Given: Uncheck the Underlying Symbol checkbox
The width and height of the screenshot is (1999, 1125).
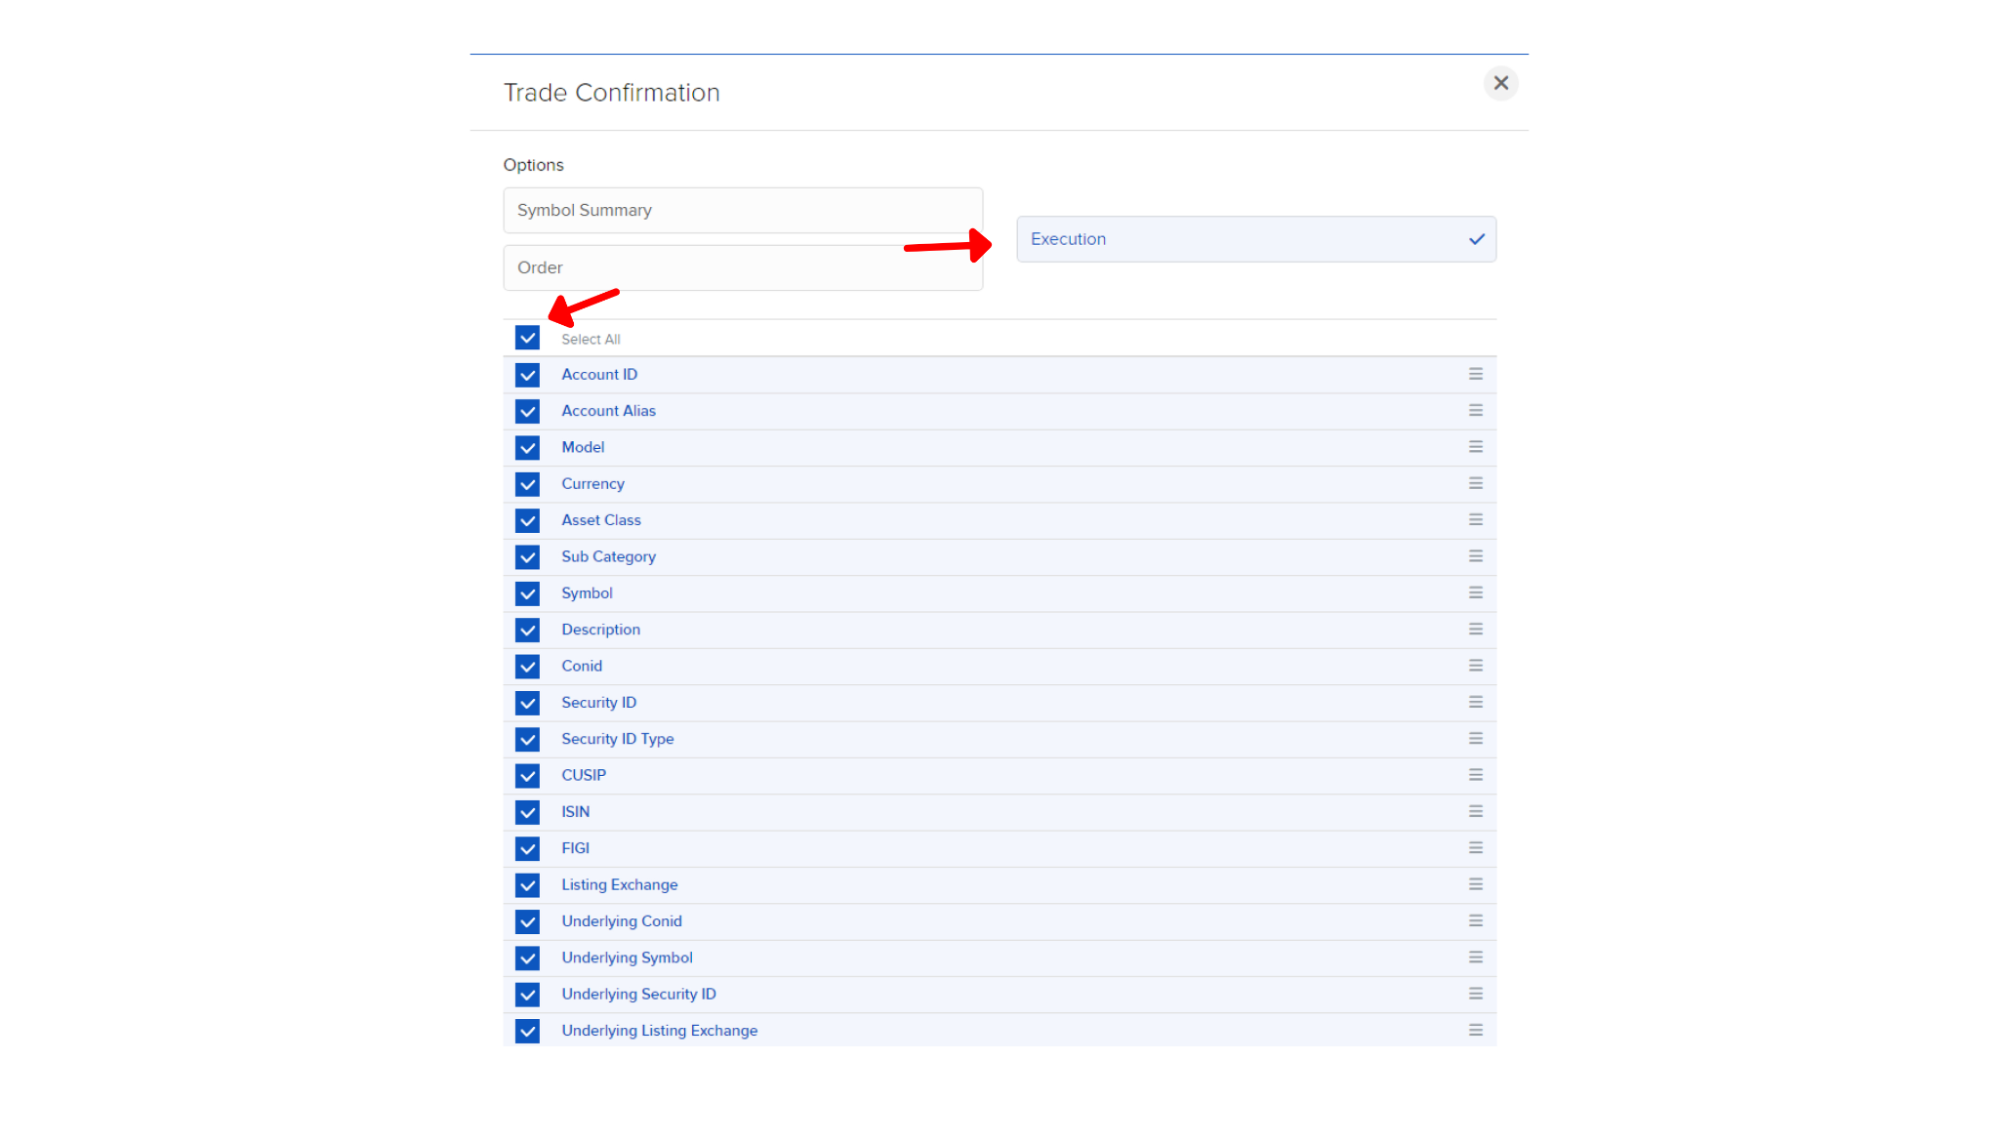Looking at the screenshot, I should point(527,958).
